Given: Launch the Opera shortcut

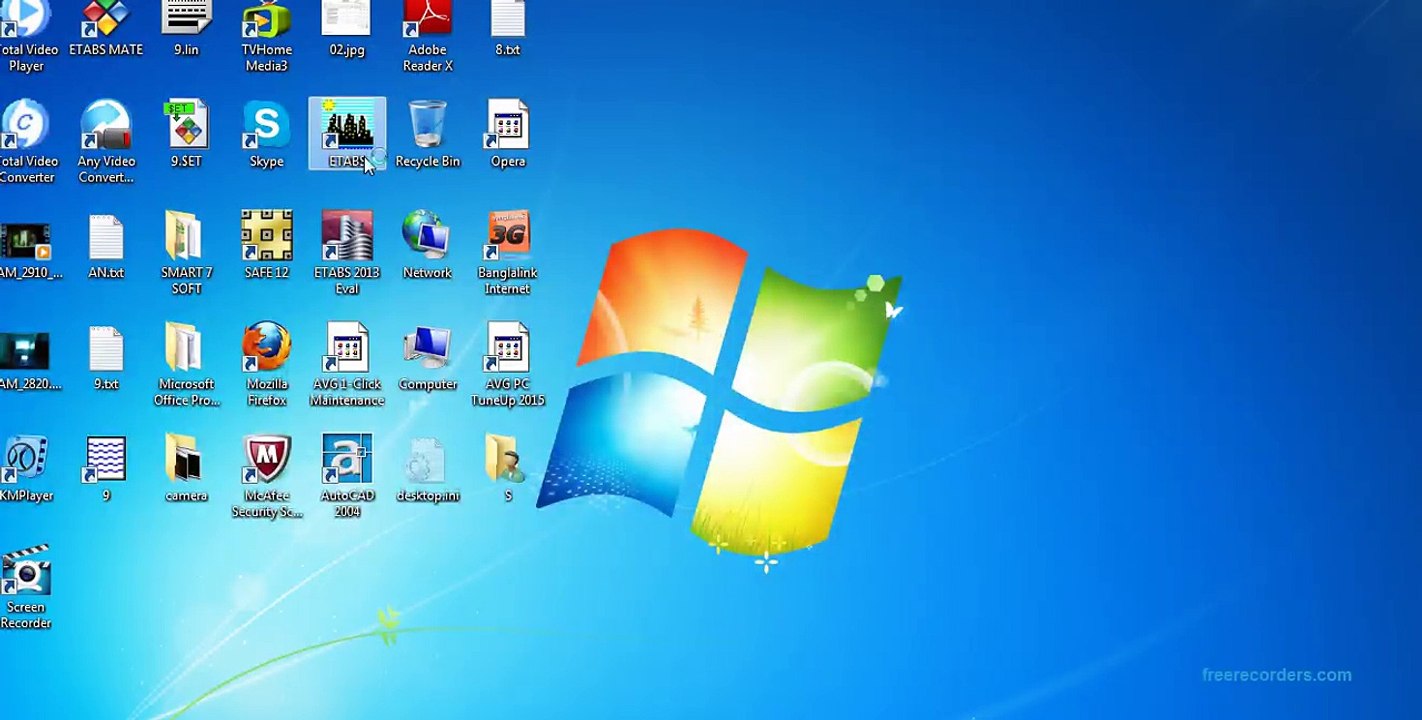Looking at the screenshot, I should coord(508,133).
